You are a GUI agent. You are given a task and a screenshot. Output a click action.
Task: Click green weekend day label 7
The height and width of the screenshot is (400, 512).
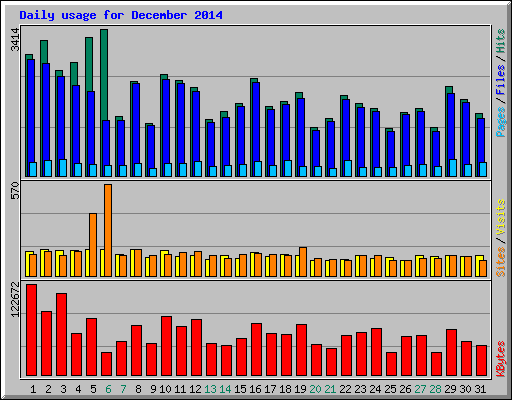(x=123, y=389)
